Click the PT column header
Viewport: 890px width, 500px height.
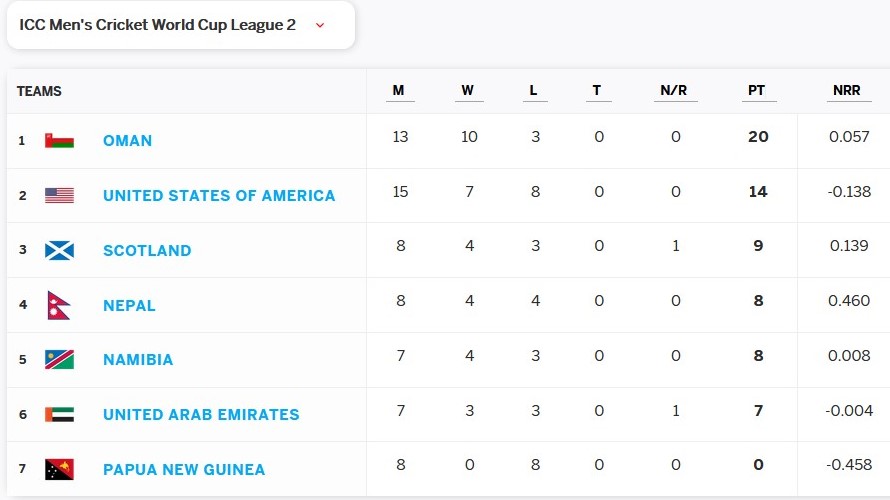point(756,91)
